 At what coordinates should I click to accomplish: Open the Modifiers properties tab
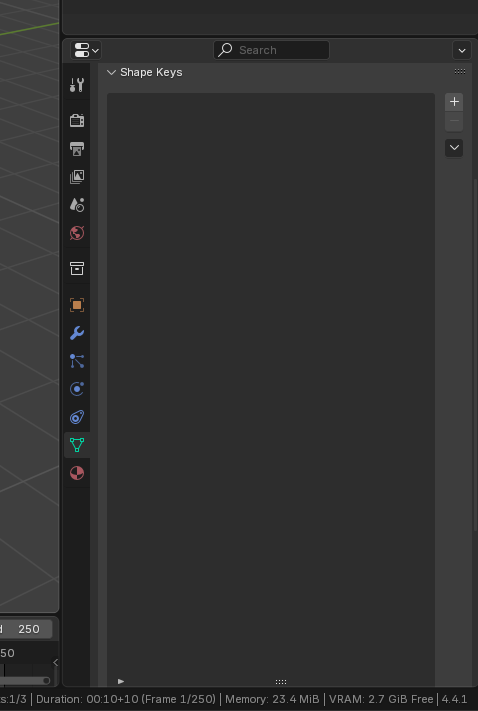tap(77, 333)
